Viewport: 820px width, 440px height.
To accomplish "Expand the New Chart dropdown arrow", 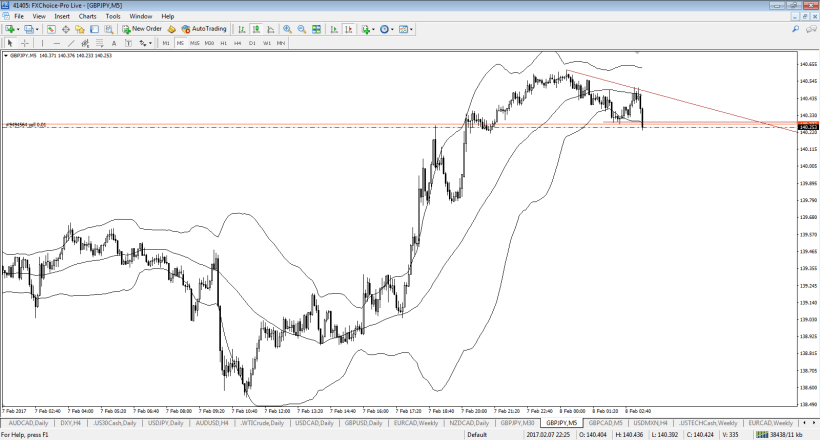I will pos(18,29).
